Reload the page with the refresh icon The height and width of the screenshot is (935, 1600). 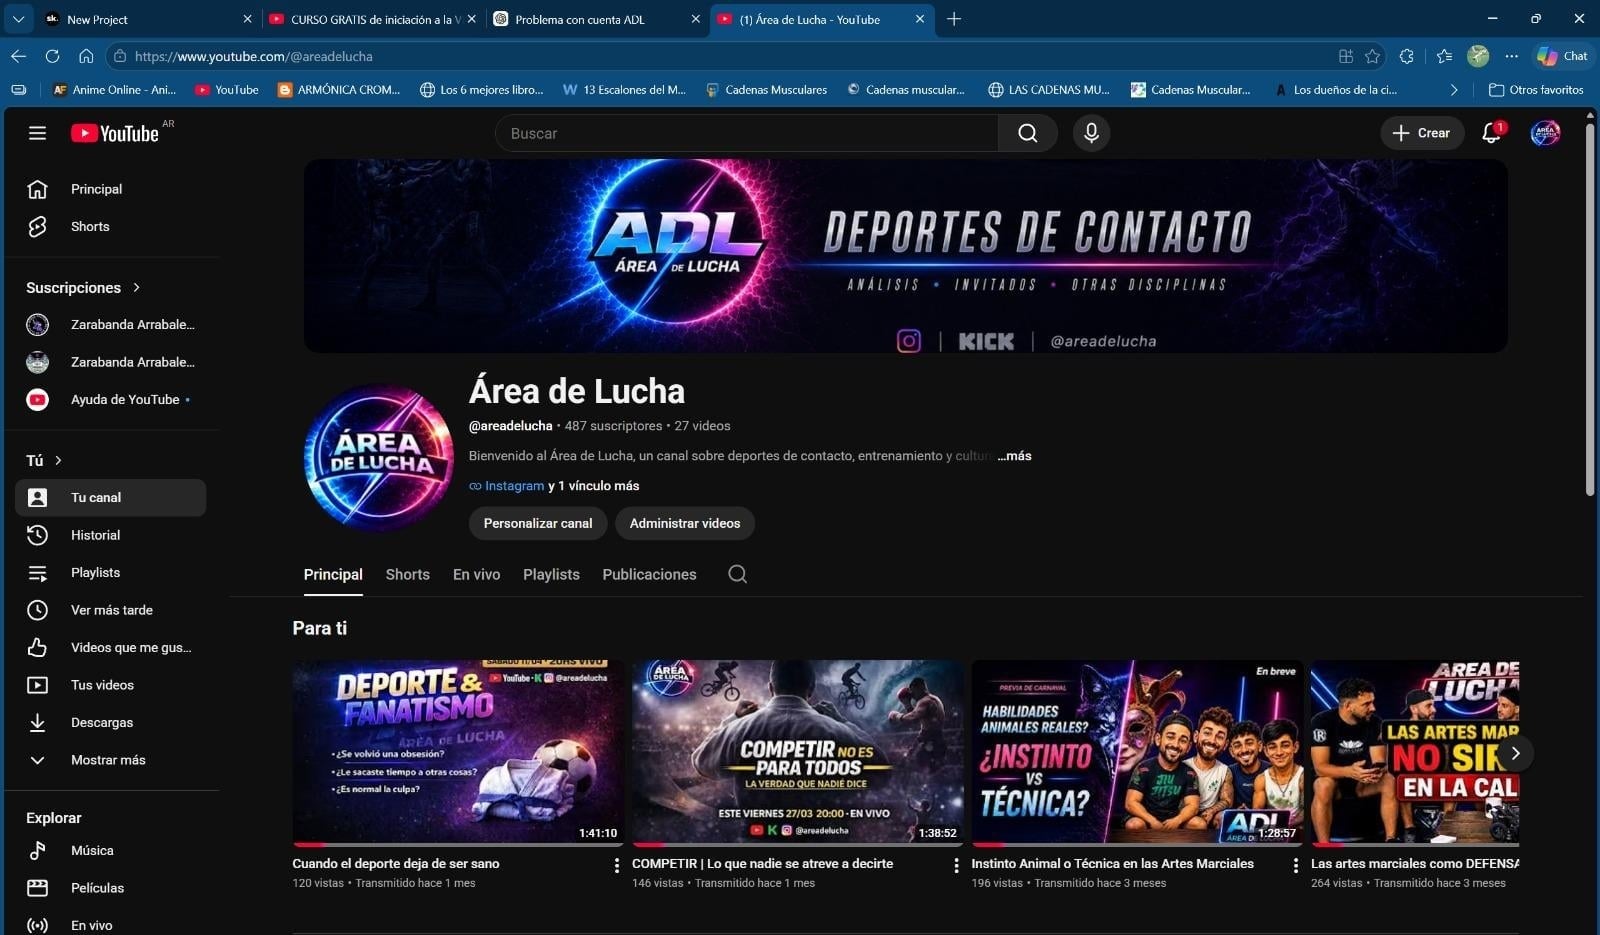click(52, 56)
